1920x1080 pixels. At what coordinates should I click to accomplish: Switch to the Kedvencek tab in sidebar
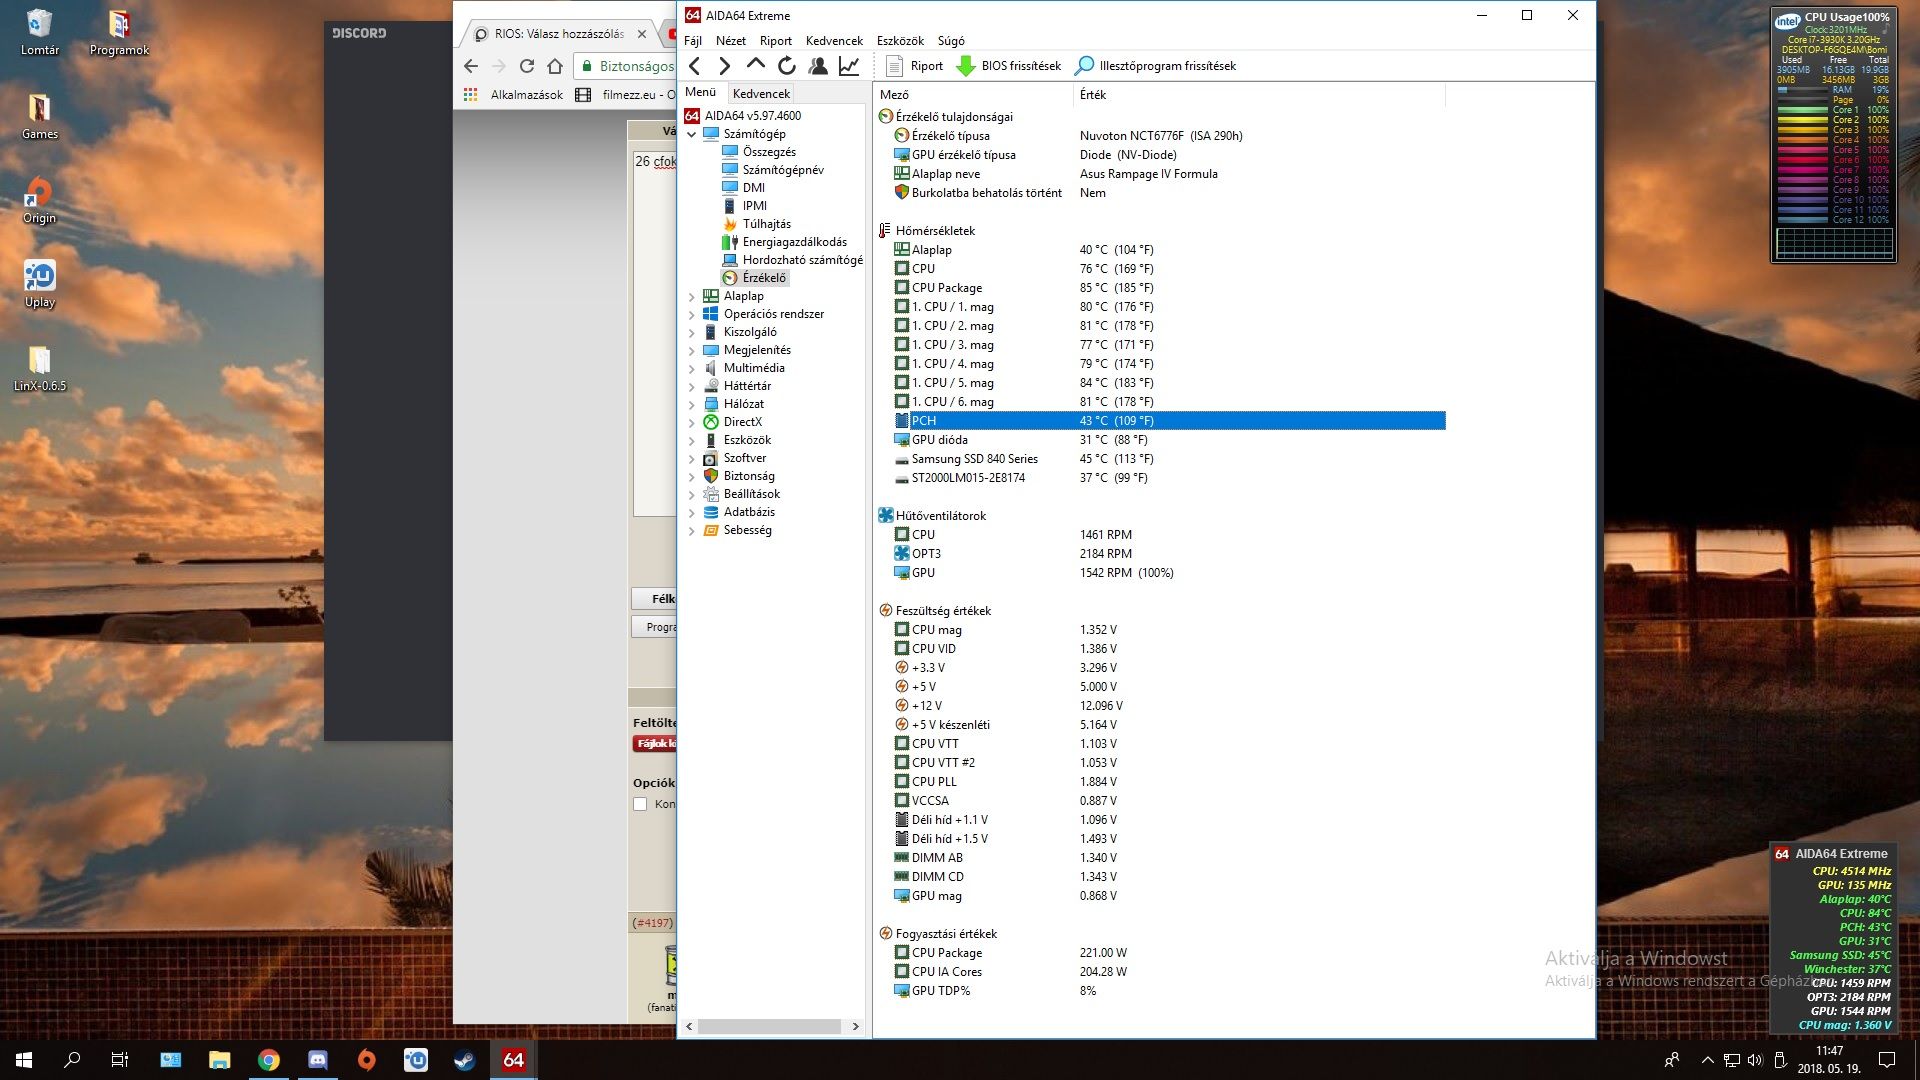click(761, 93)
